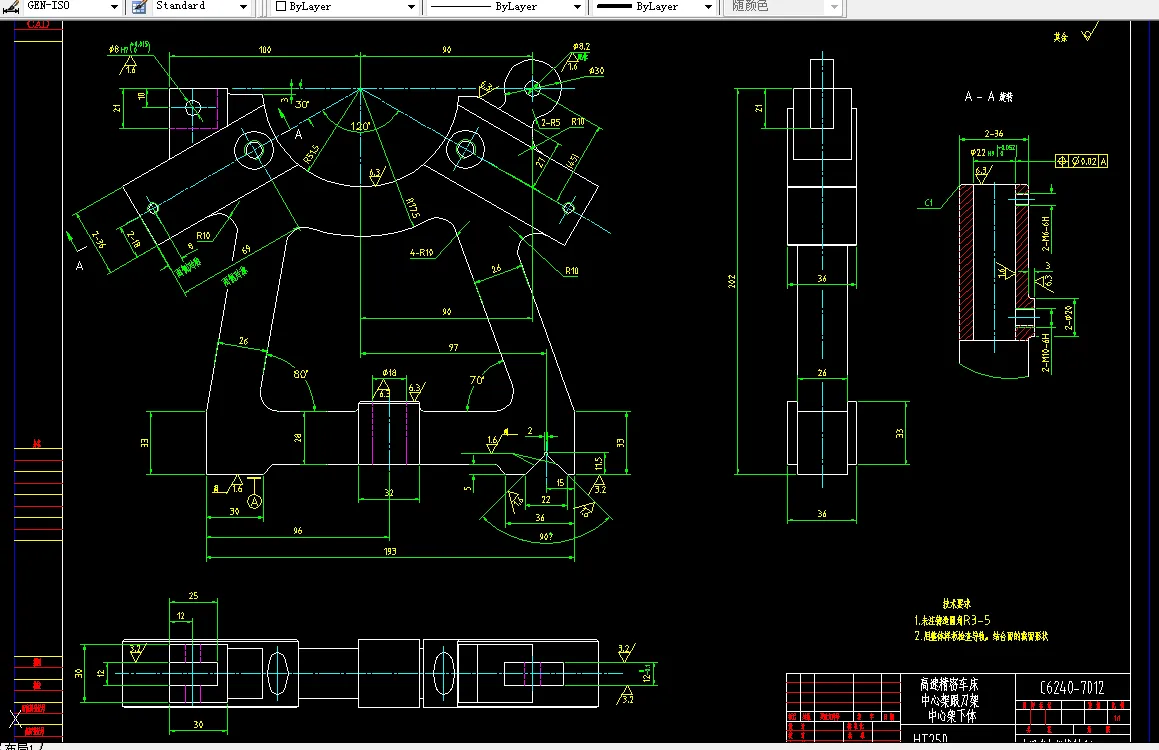Open the grayed-out plot style dropdown

click(834, 7)
